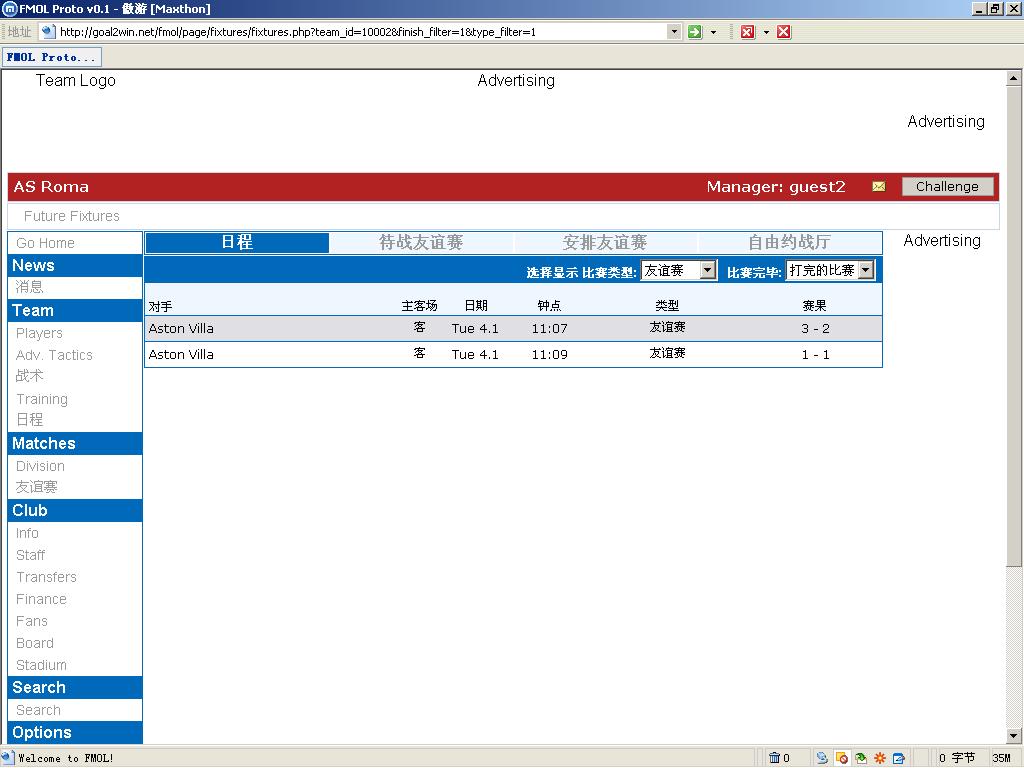The height and width of the screenshot is (768, 1024).
Task: Click the status bar page icon
Action: tap(7, 758)
